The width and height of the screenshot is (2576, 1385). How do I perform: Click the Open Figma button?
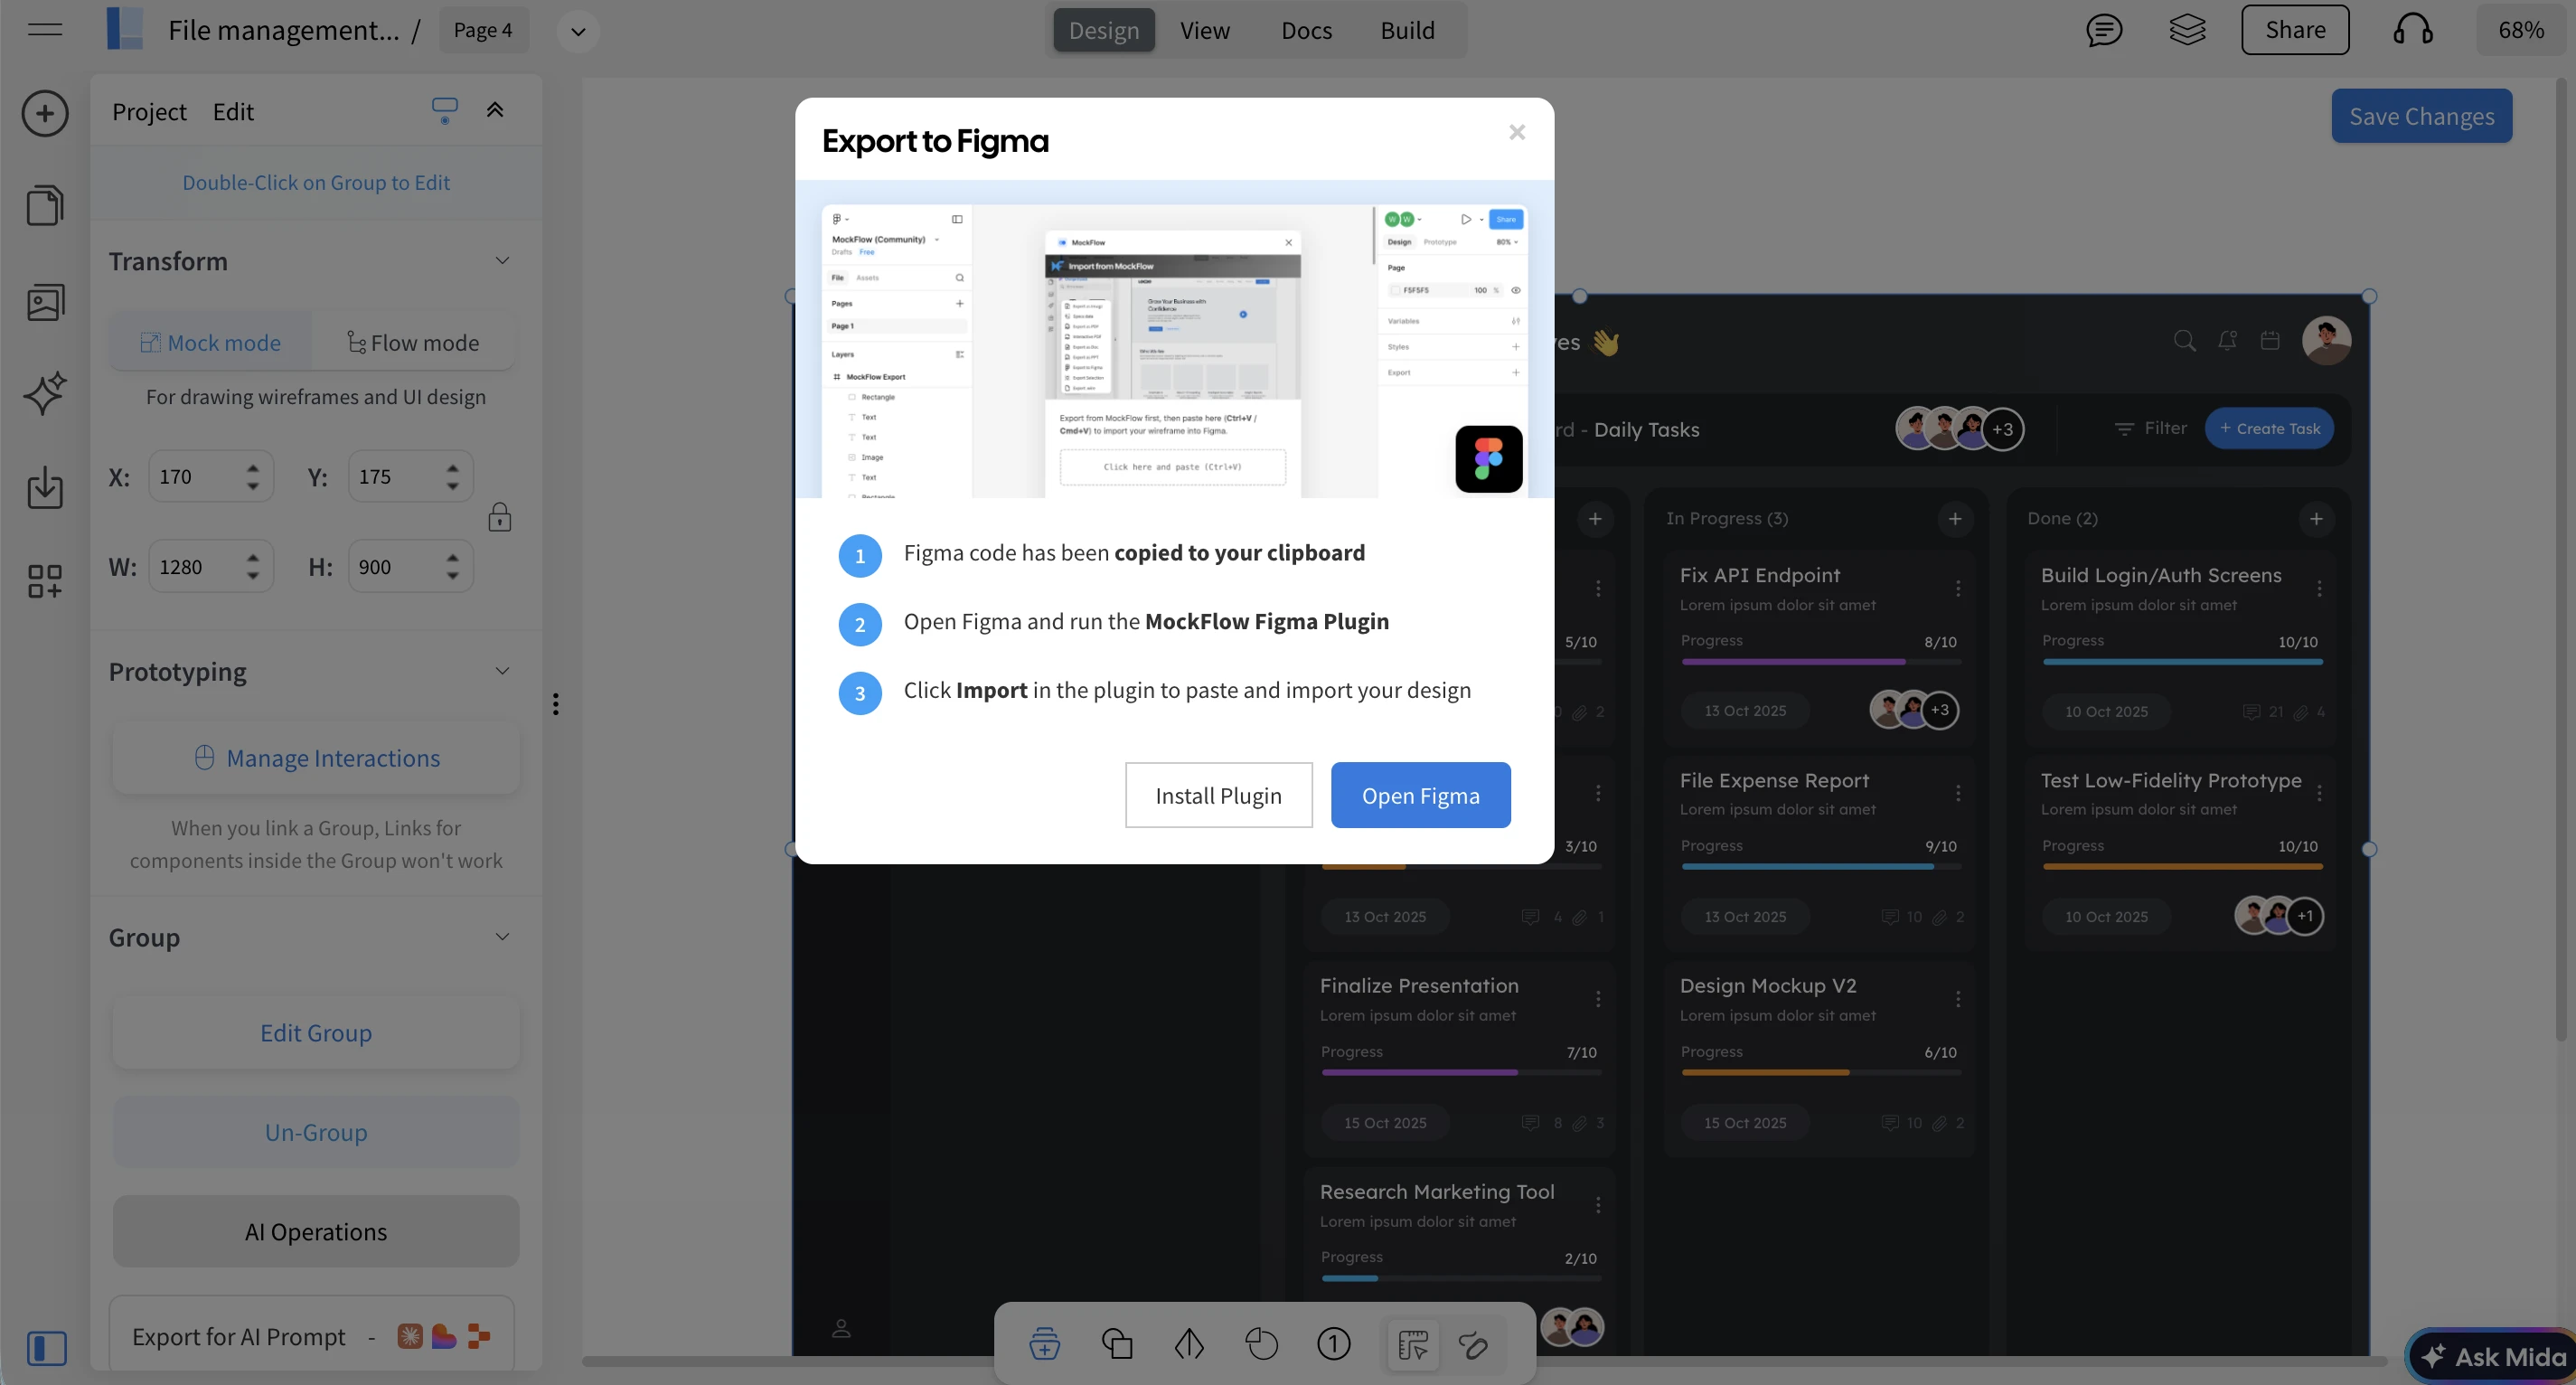point(1420,795)
